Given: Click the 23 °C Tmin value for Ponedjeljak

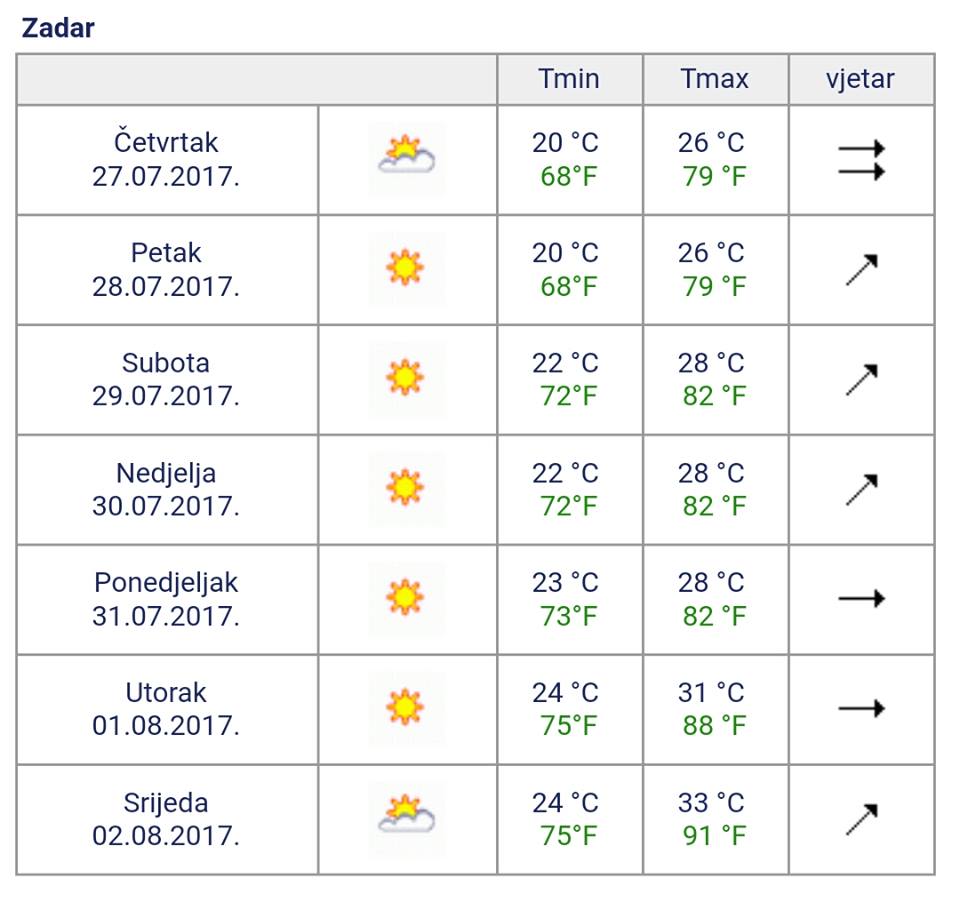Looking at the screenshot, I should (565, 583).
